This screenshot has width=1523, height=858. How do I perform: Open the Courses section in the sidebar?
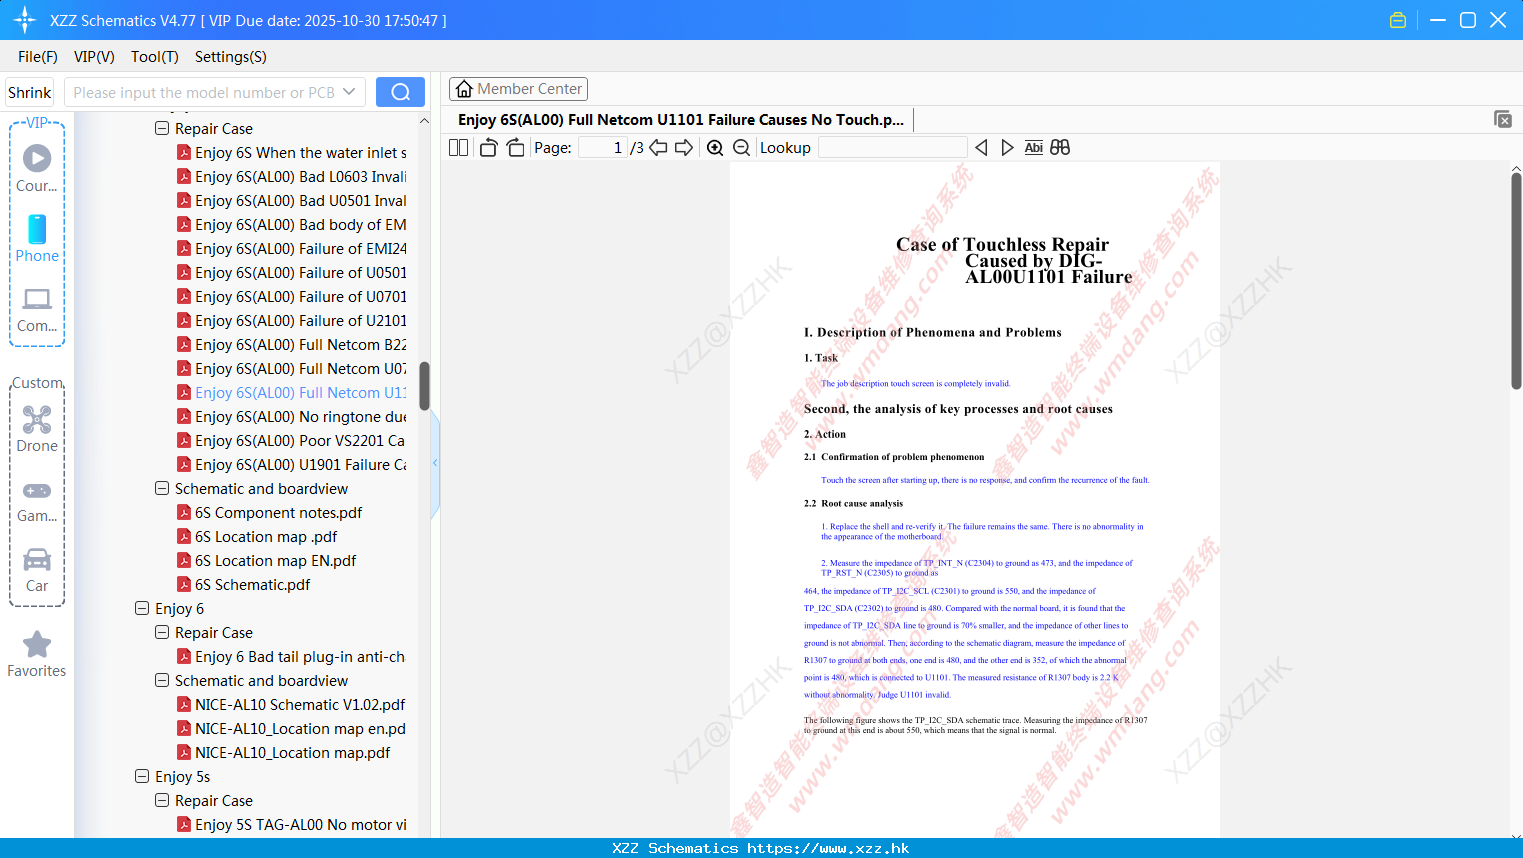(37, 169)
